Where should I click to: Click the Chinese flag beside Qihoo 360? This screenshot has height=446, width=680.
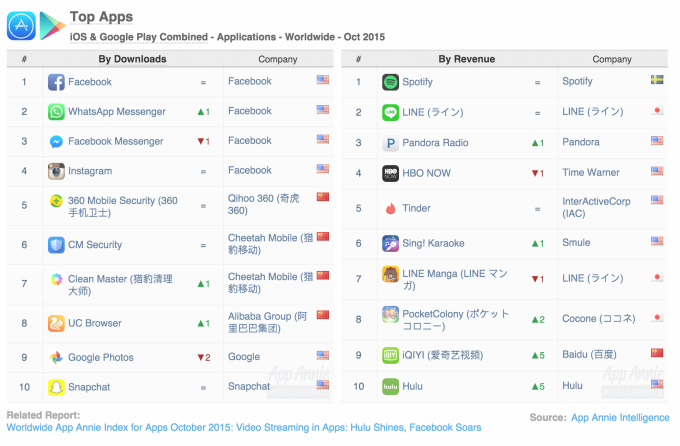(x=323, y=197)
